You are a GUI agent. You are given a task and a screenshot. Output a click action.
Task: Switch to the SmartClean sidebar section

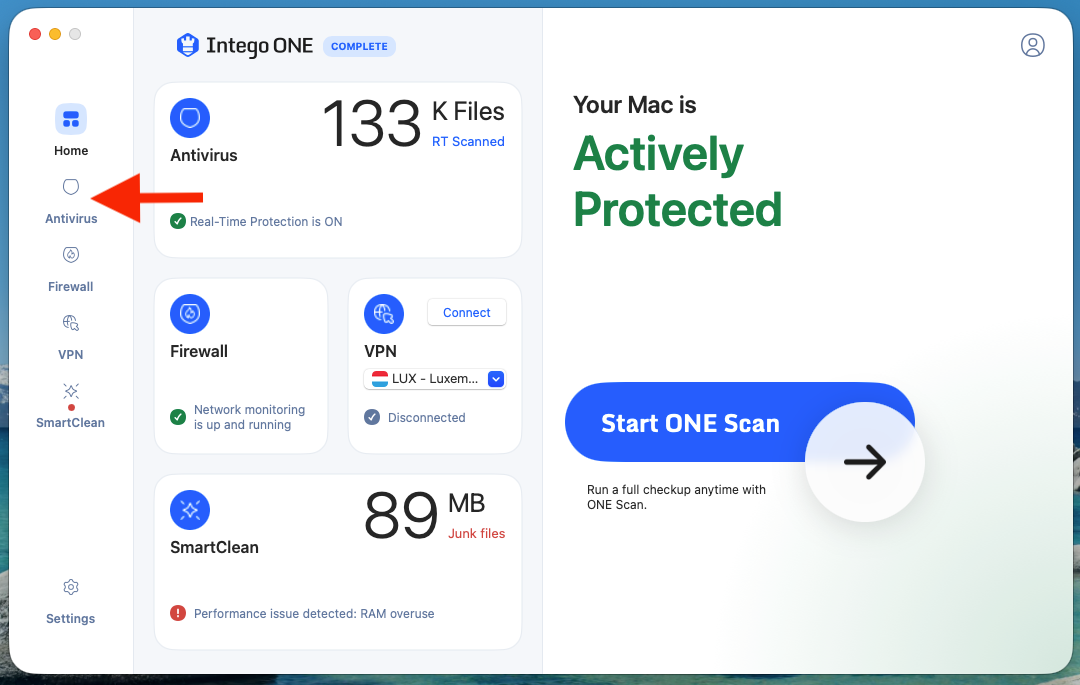click(x=71, y=423)
